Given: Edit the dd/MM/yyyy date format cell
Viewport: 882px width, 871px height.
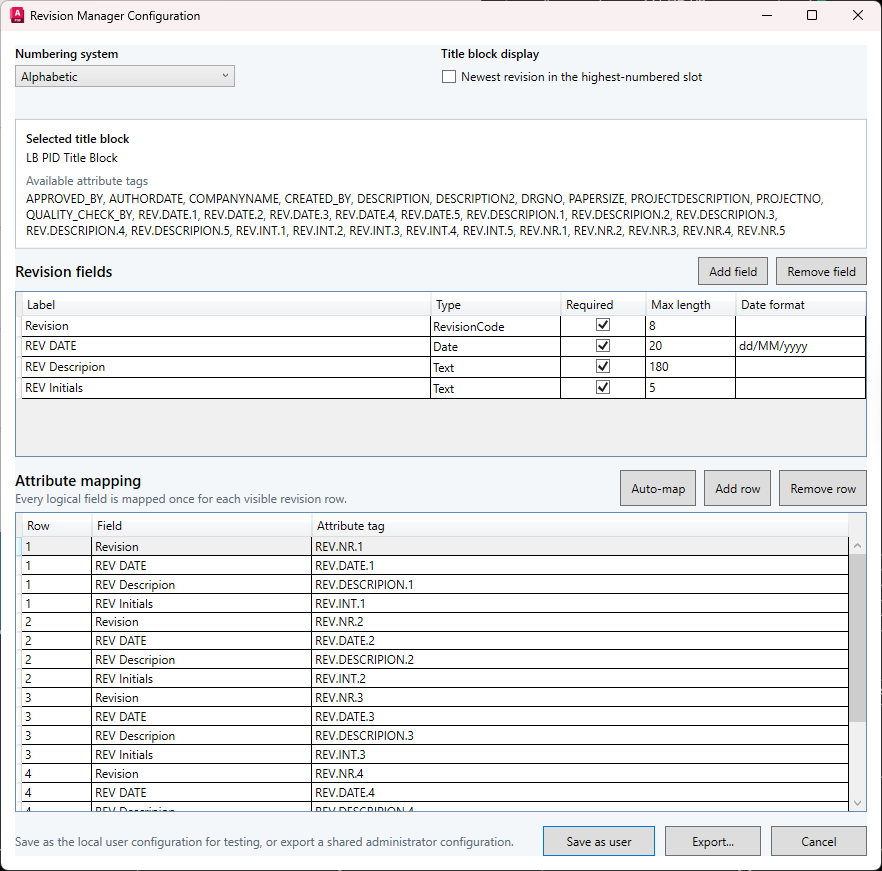Looking at the screenshot, I should (x=800, y=346).
